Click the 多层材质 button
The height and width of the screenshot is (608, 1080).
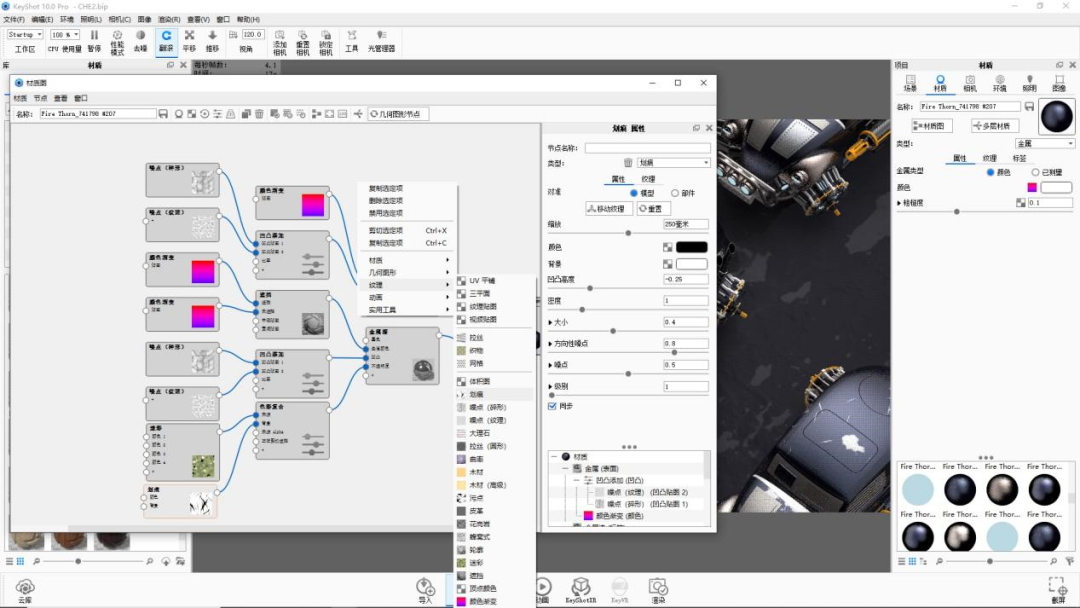995,126
